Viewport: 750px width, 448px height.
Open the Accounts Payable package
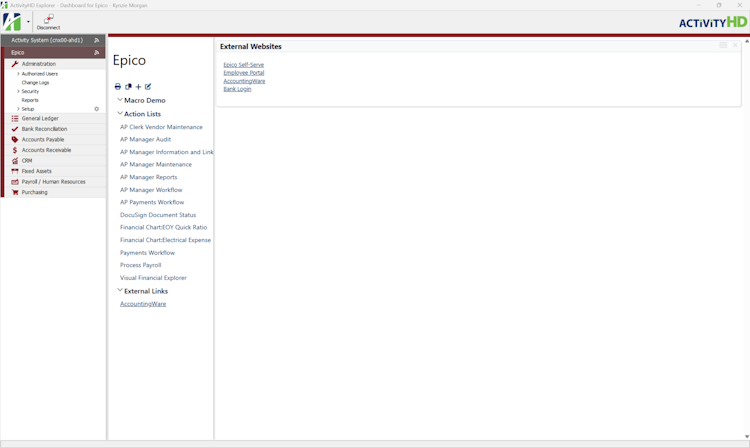coord(43,140)
